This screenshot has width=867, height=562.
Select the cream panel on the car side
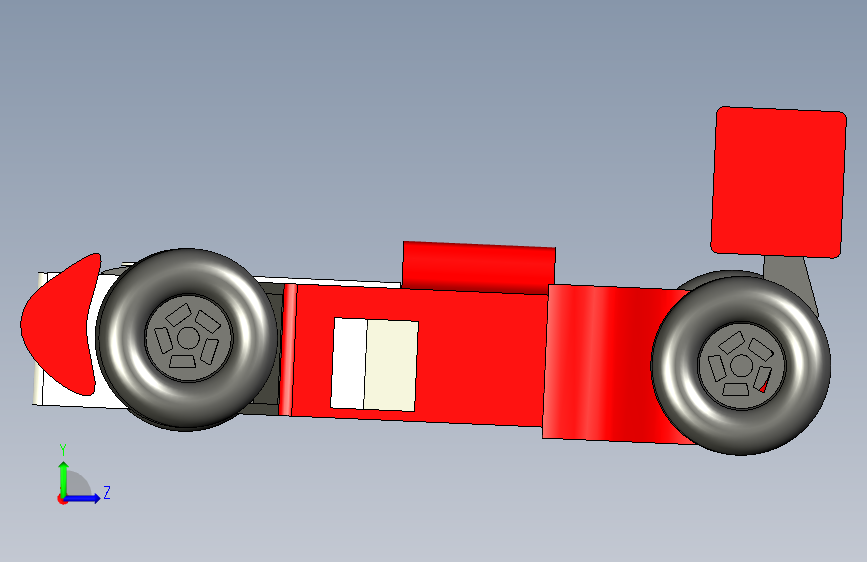pyautogui.click(x=390, y=366)
